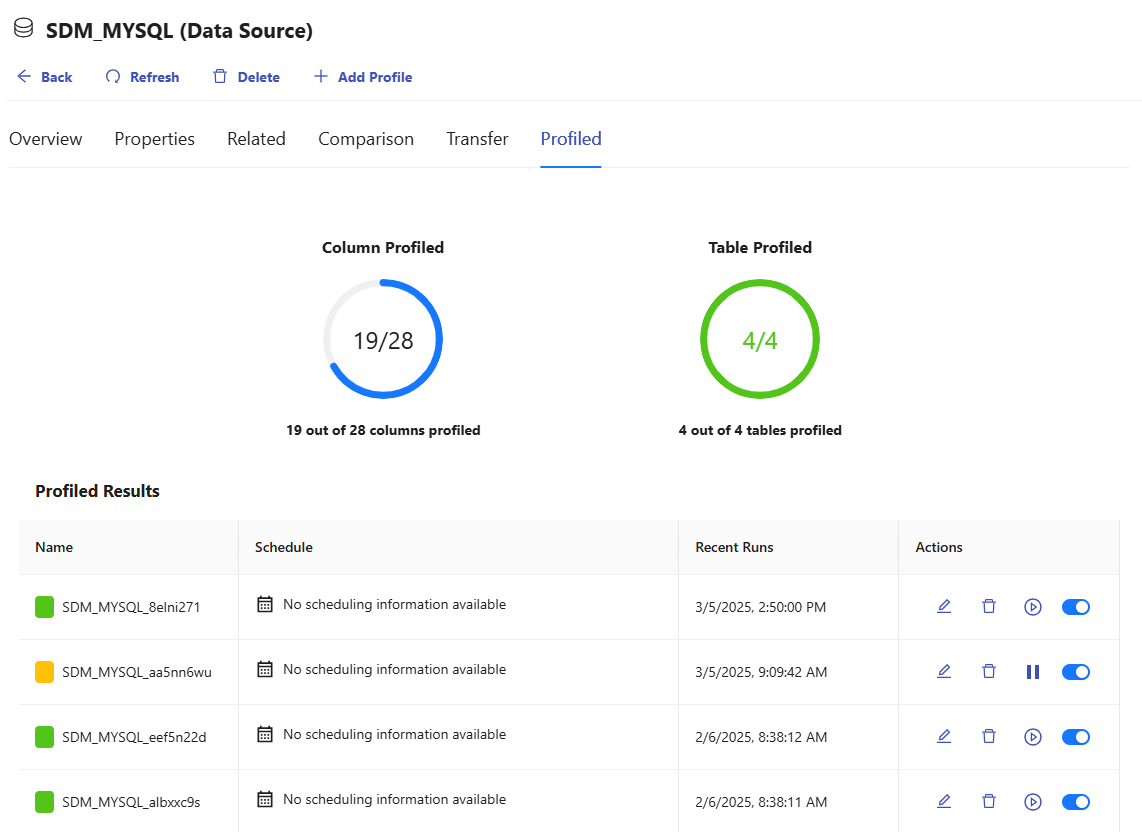The image size is (1142, 832).
Task: Delete profile SDM_MYSQL_aa5nn6wu using trash icon
Action: 989,671
